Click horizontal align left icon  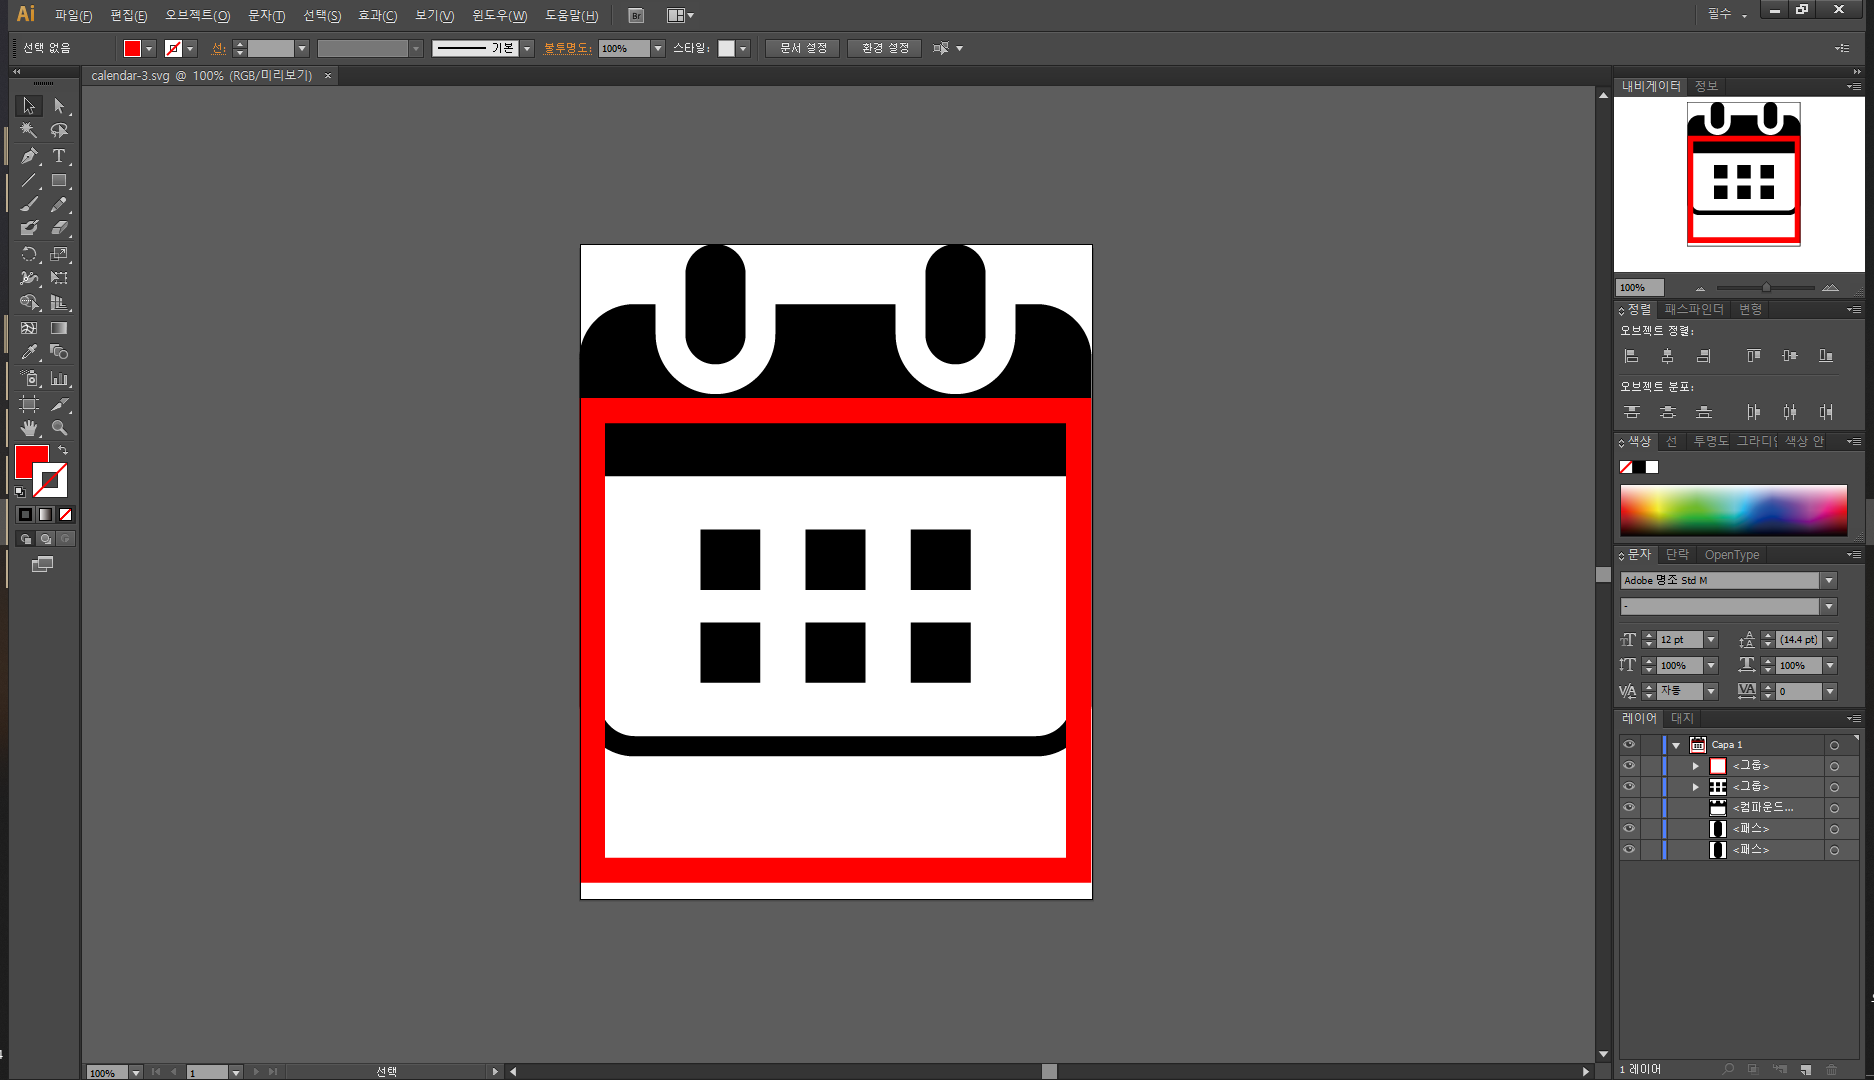pyautogui.click(x=1632, y=356)
